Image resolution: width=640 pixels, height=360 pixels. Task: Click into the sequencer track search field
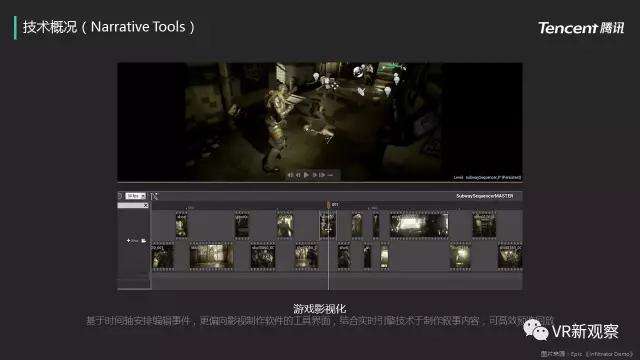pyautogui.click(x=131, y=205)
